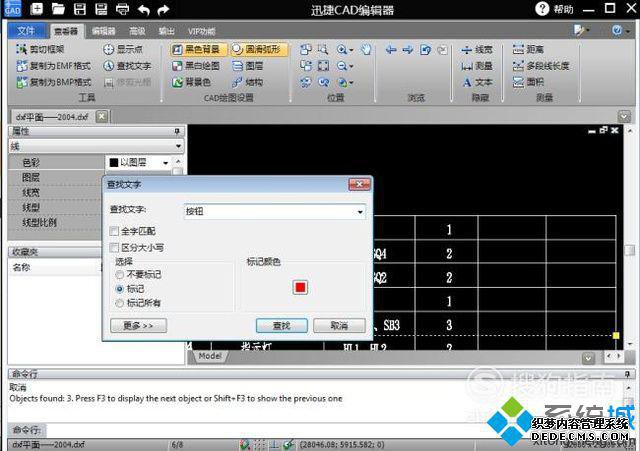640x451 pixels.
Task: Open zoom out dropdown arrow
Action: pyautogui.click(x=351, y=67)
